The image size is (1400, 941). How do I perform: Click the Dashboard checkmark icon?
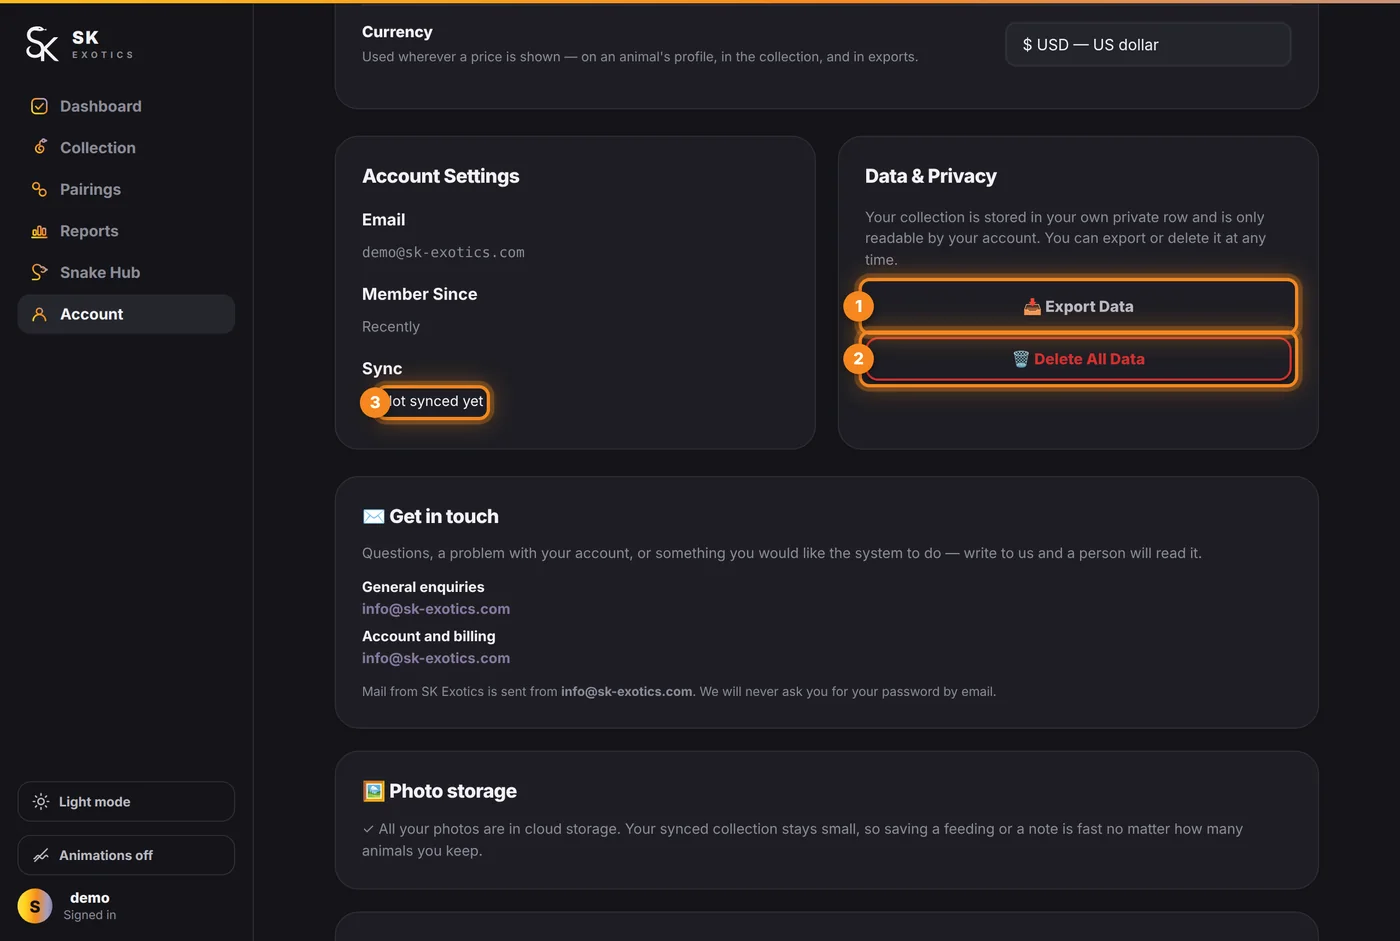coord(39,106)
